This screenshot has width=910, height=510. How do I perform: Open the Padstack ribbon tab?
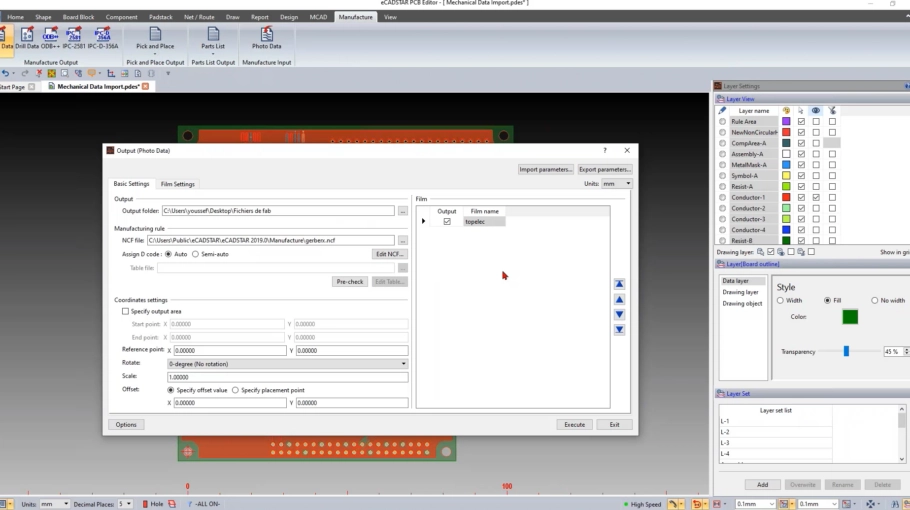(x=160, y=17)
